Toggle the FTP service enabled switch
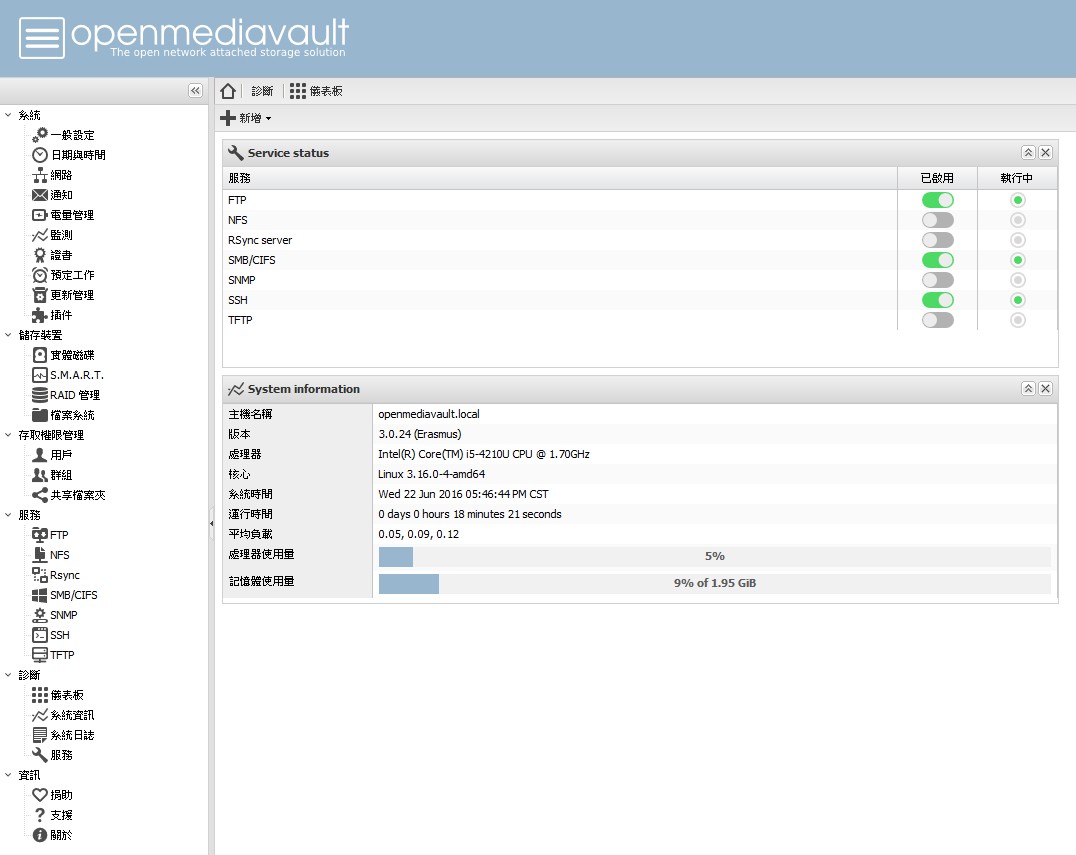 tap(937, 200)
